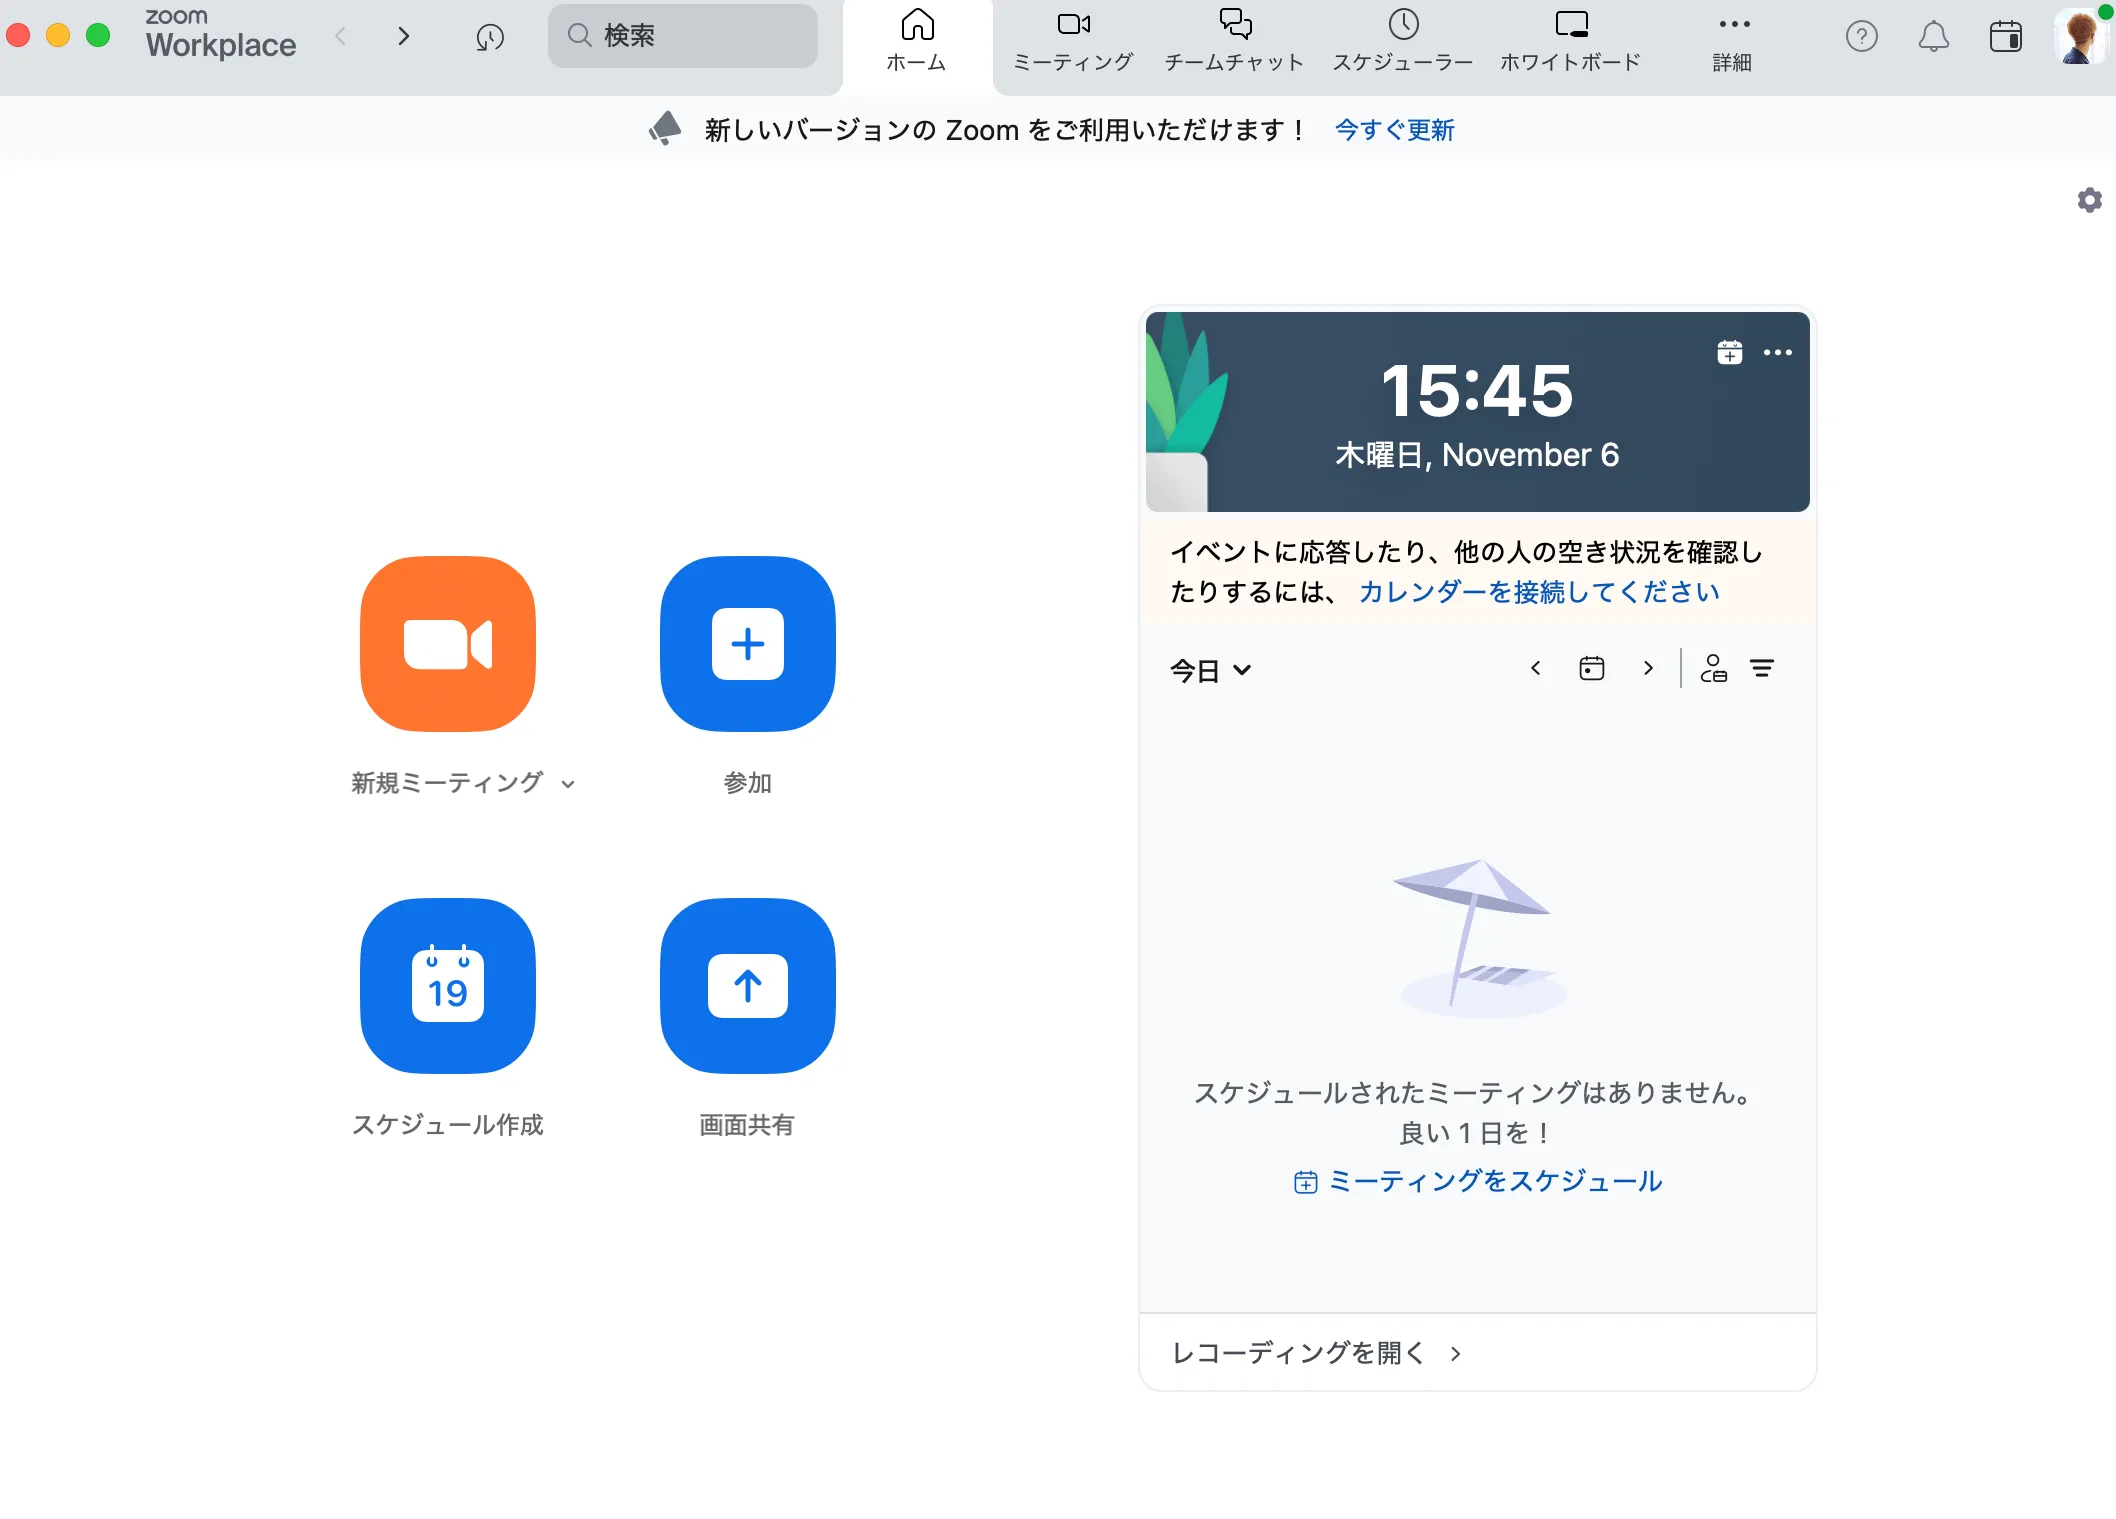Click the contacts availability icon near the filter
Screen dimensions: 2116x1519
1714,668
